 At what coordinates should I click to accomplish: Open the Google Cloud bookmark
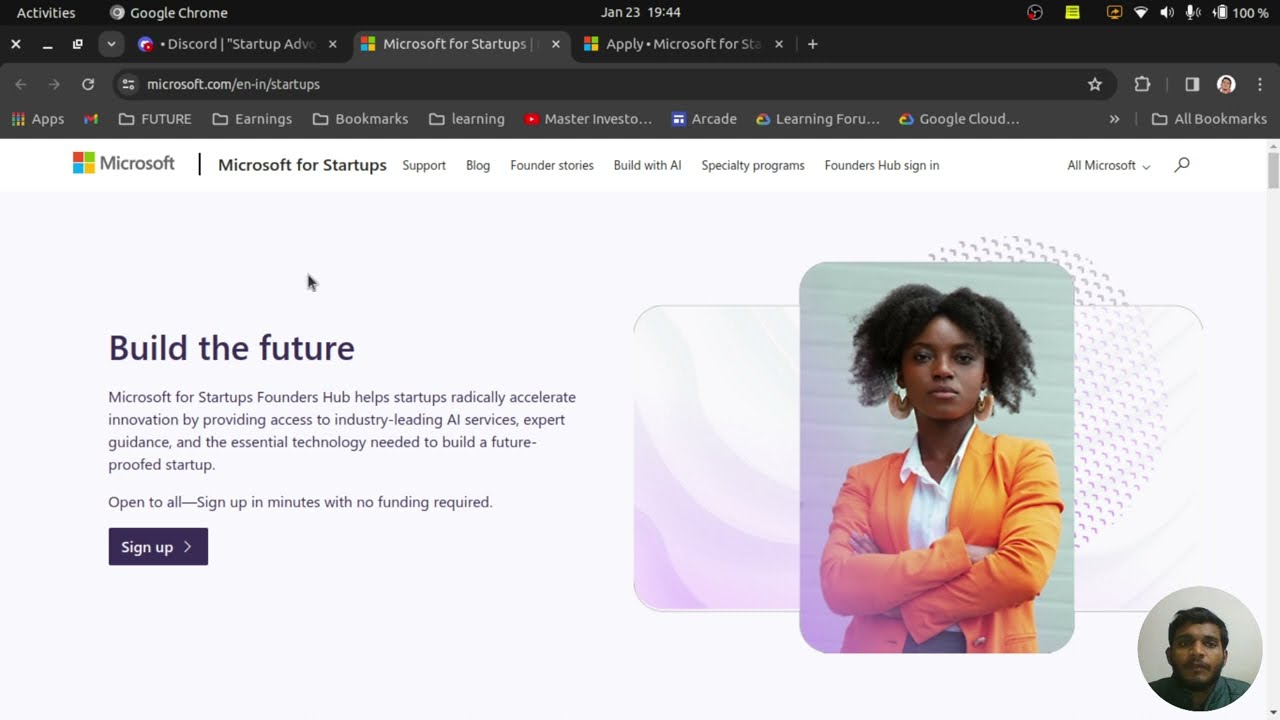pyautogui.click(x=959, y=119)
